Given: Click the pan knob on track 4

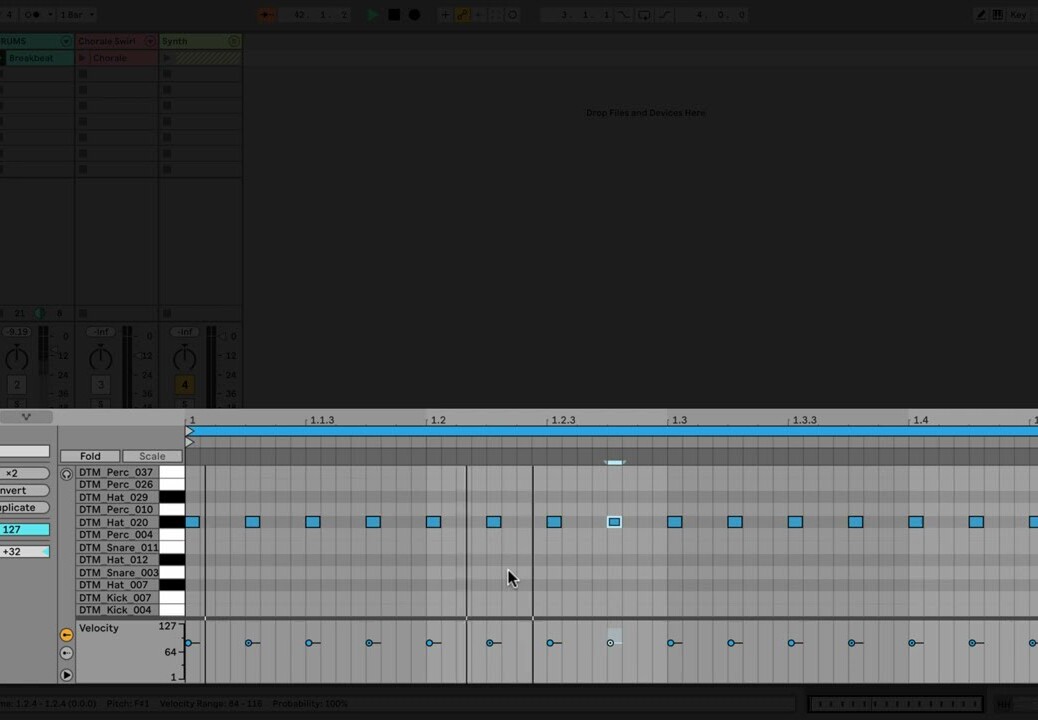Looking at the screenshot, I should [185, 359].
